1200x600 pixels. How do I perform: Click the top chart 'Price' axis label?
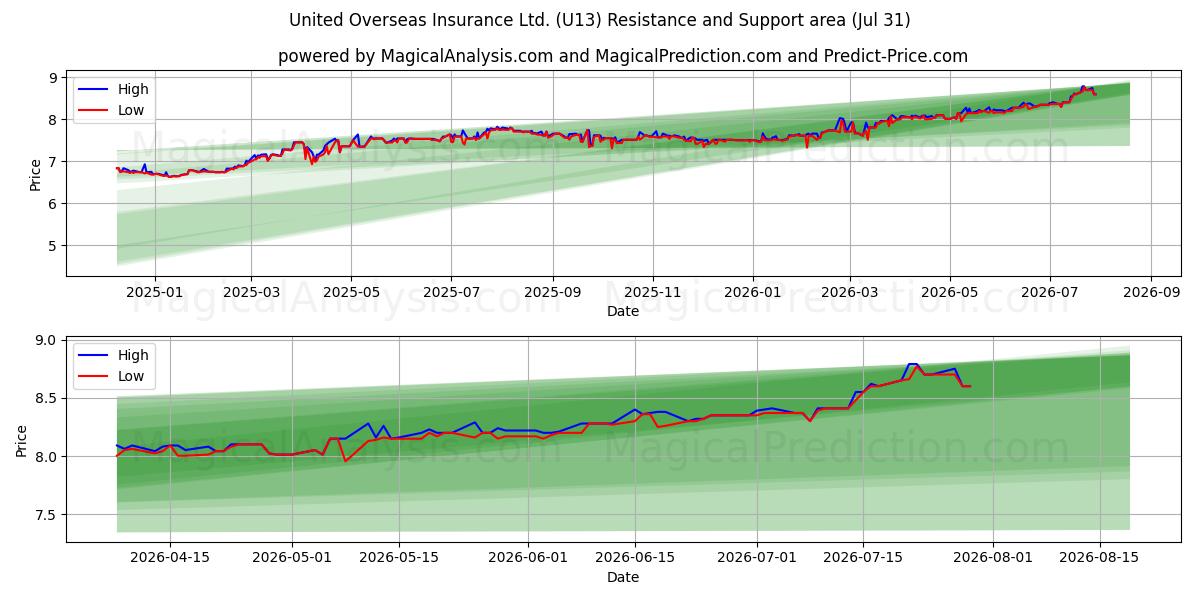pos(36,175)
